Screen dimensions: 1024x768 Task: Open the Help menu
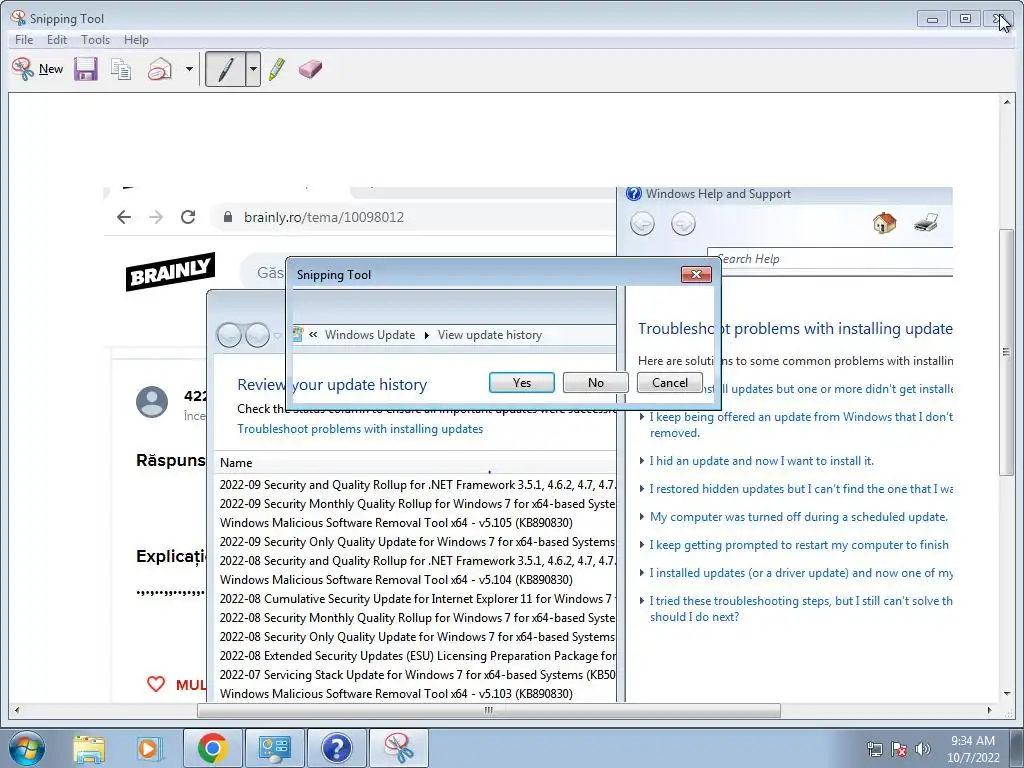[136, 40]
